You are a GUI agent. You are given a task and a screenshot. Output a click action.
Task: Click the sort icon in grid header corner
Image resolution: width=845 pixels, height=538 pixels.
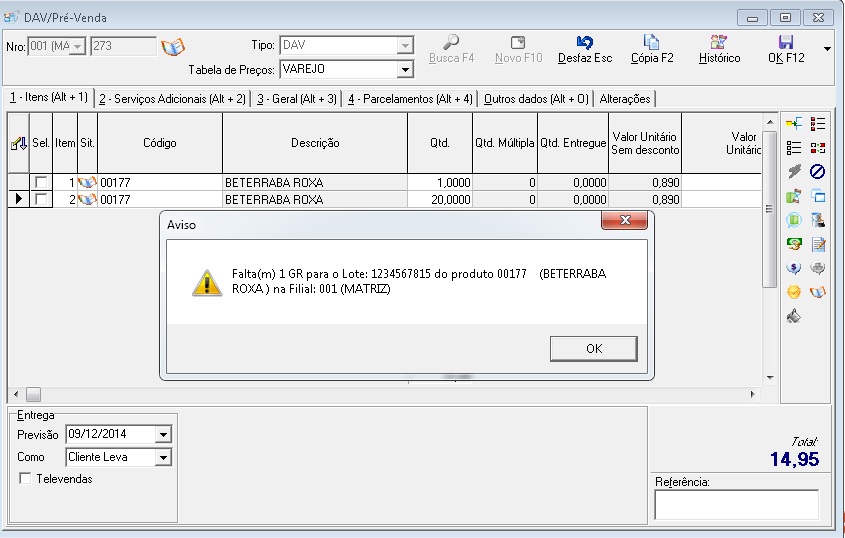pos(18,143)
